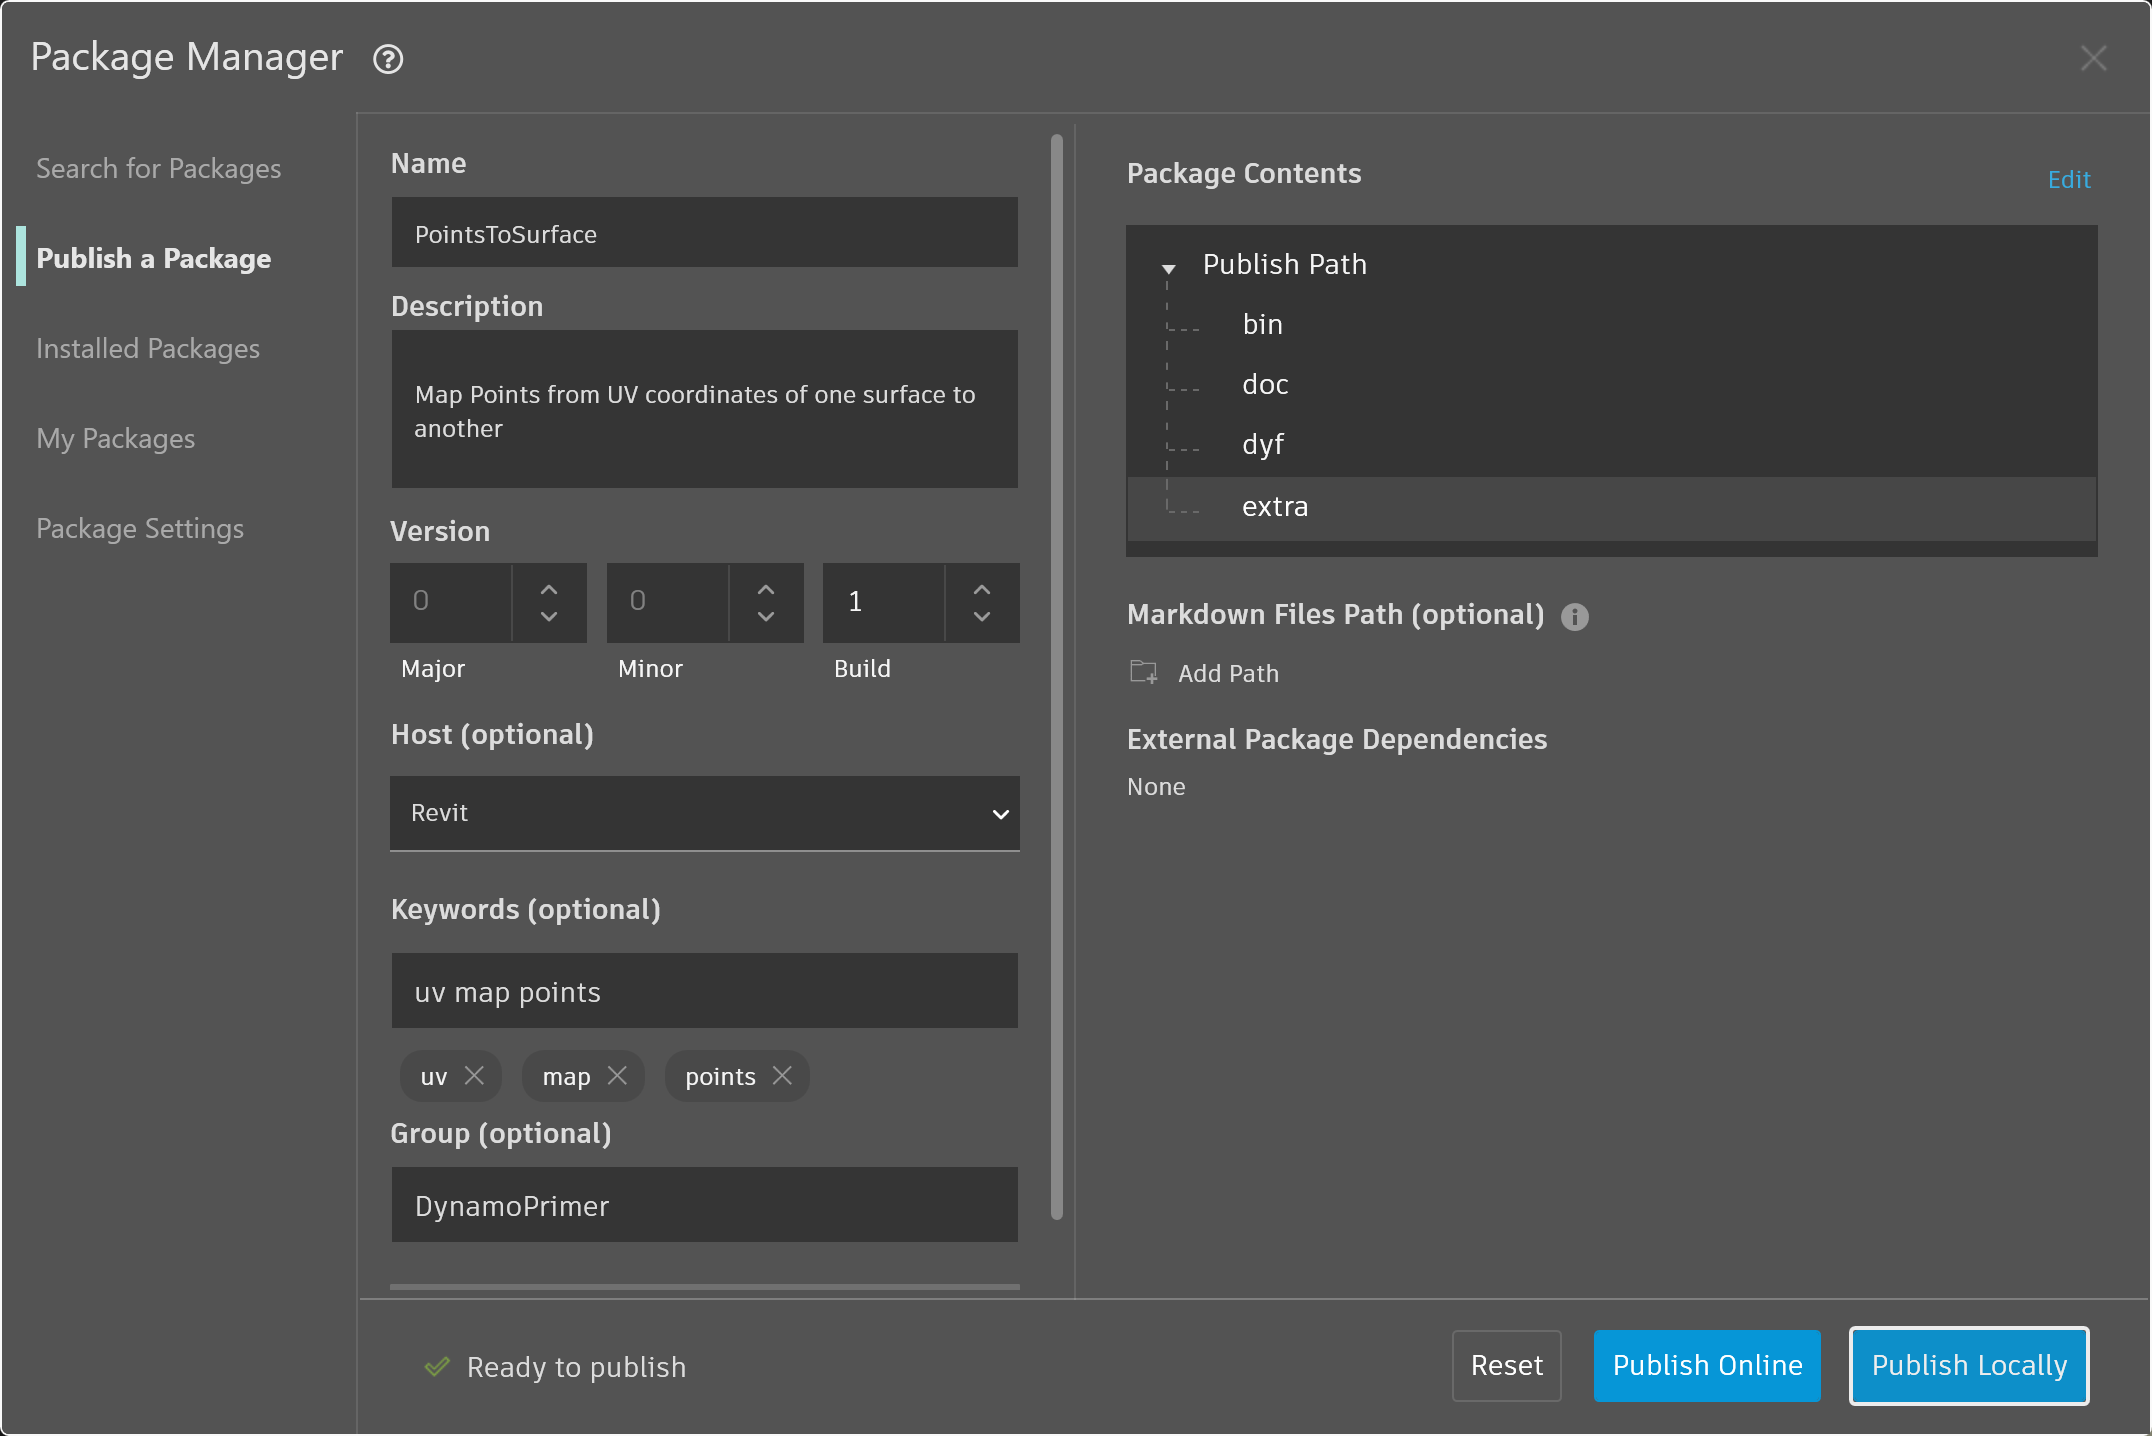Collapse the Publish Path tree node
Screen dimensions: 2152x1436
1168,268
